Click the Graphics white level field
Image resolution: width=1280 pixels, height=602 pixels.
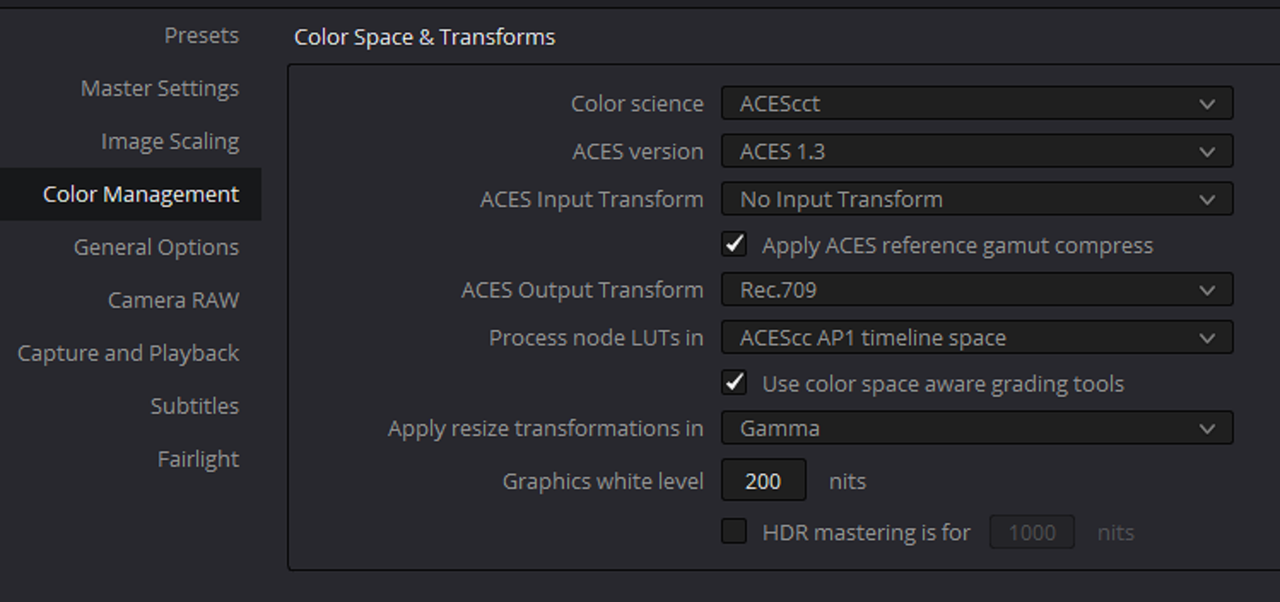(763, 481)
